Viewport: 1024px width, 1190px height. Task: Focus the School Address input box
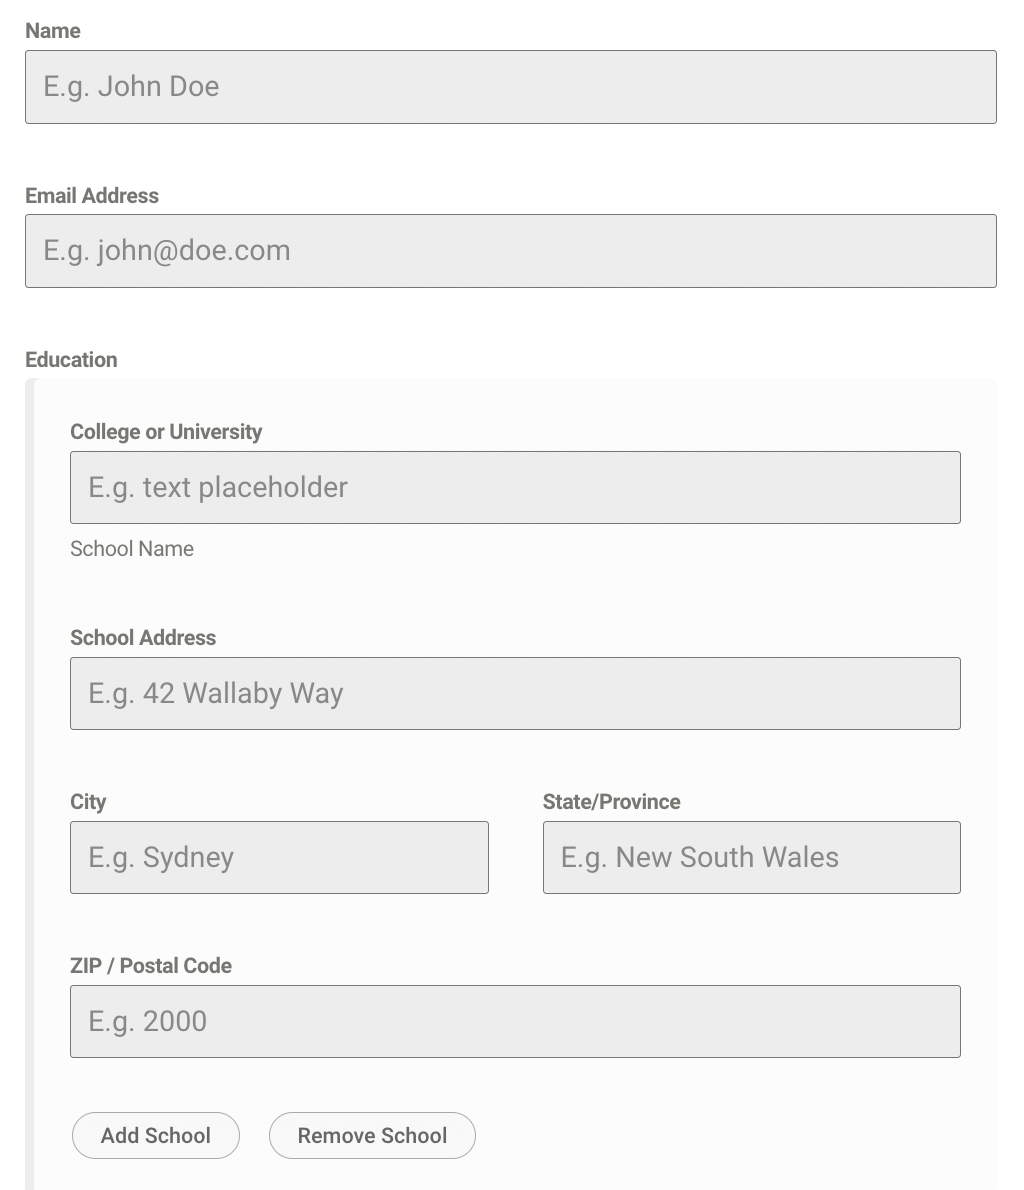515,693
